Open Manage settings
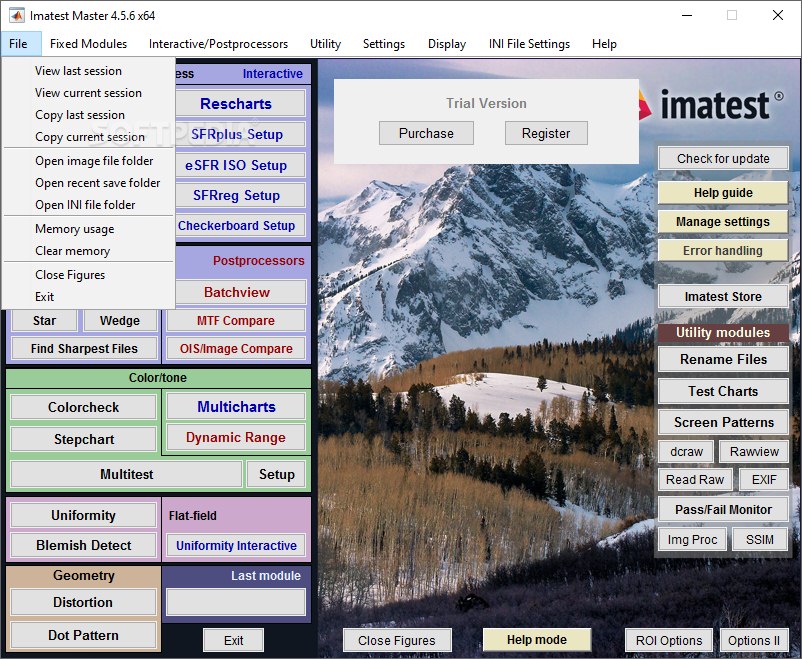The image size is (802, 659). coord(723,222)
